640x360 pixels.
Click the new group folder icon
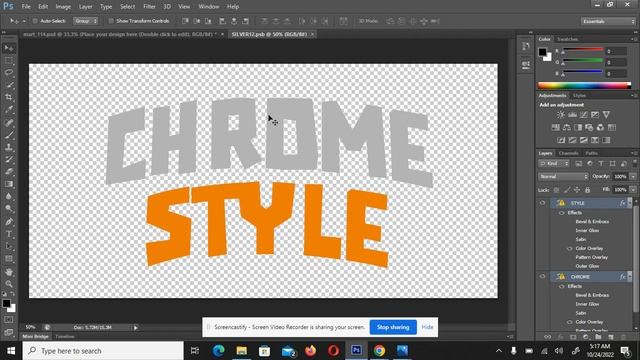click(598, 337)
